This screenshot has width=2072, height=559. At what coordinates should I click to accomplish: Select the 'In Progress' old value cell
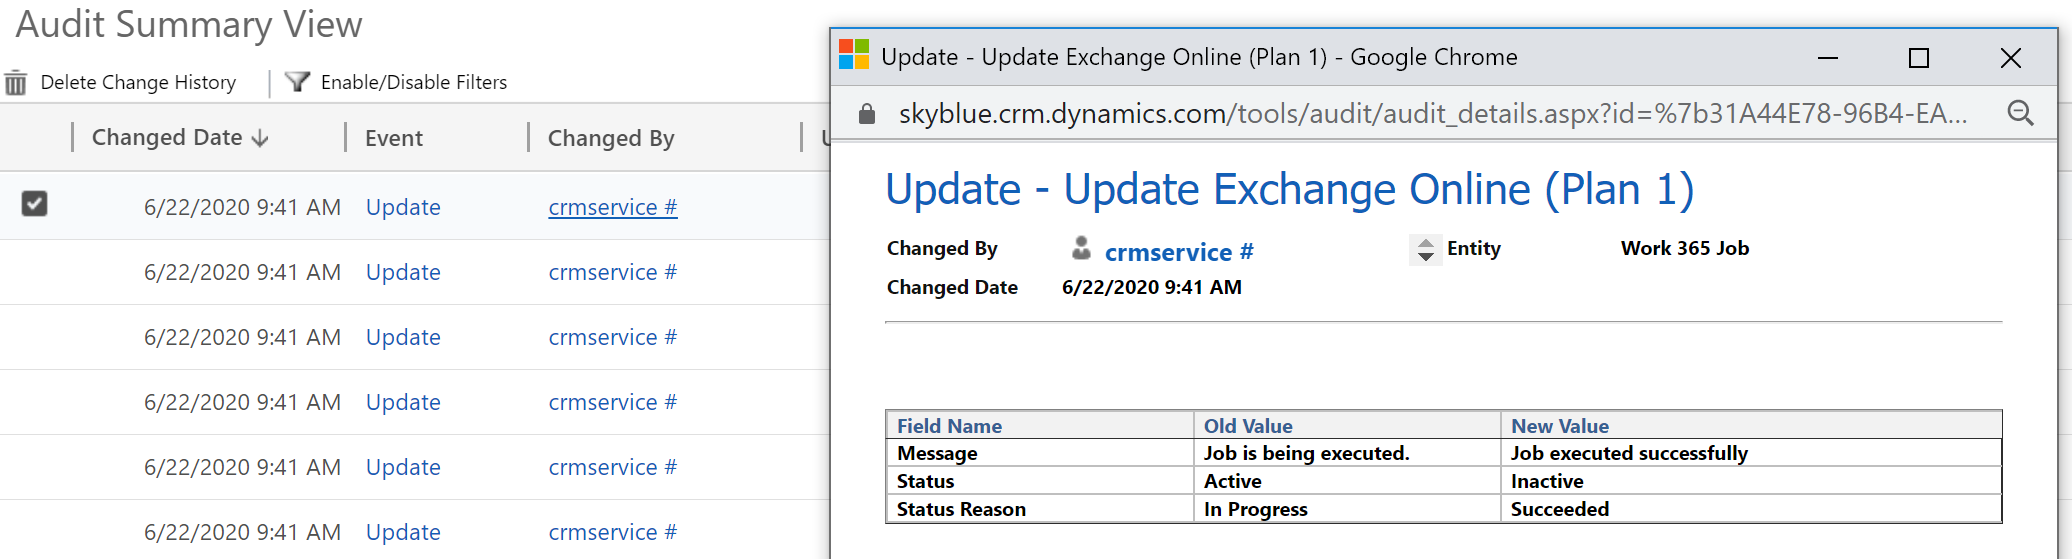coord(1347,509)
